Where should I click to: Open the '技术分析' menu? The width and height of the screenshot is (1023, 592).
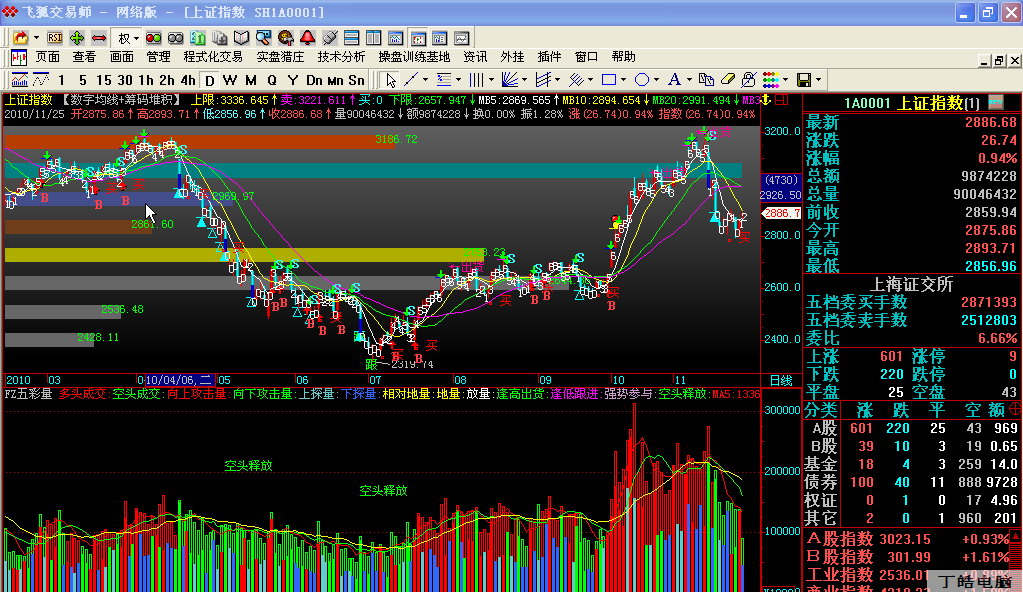pyautogui.click(x=341, y=57)
